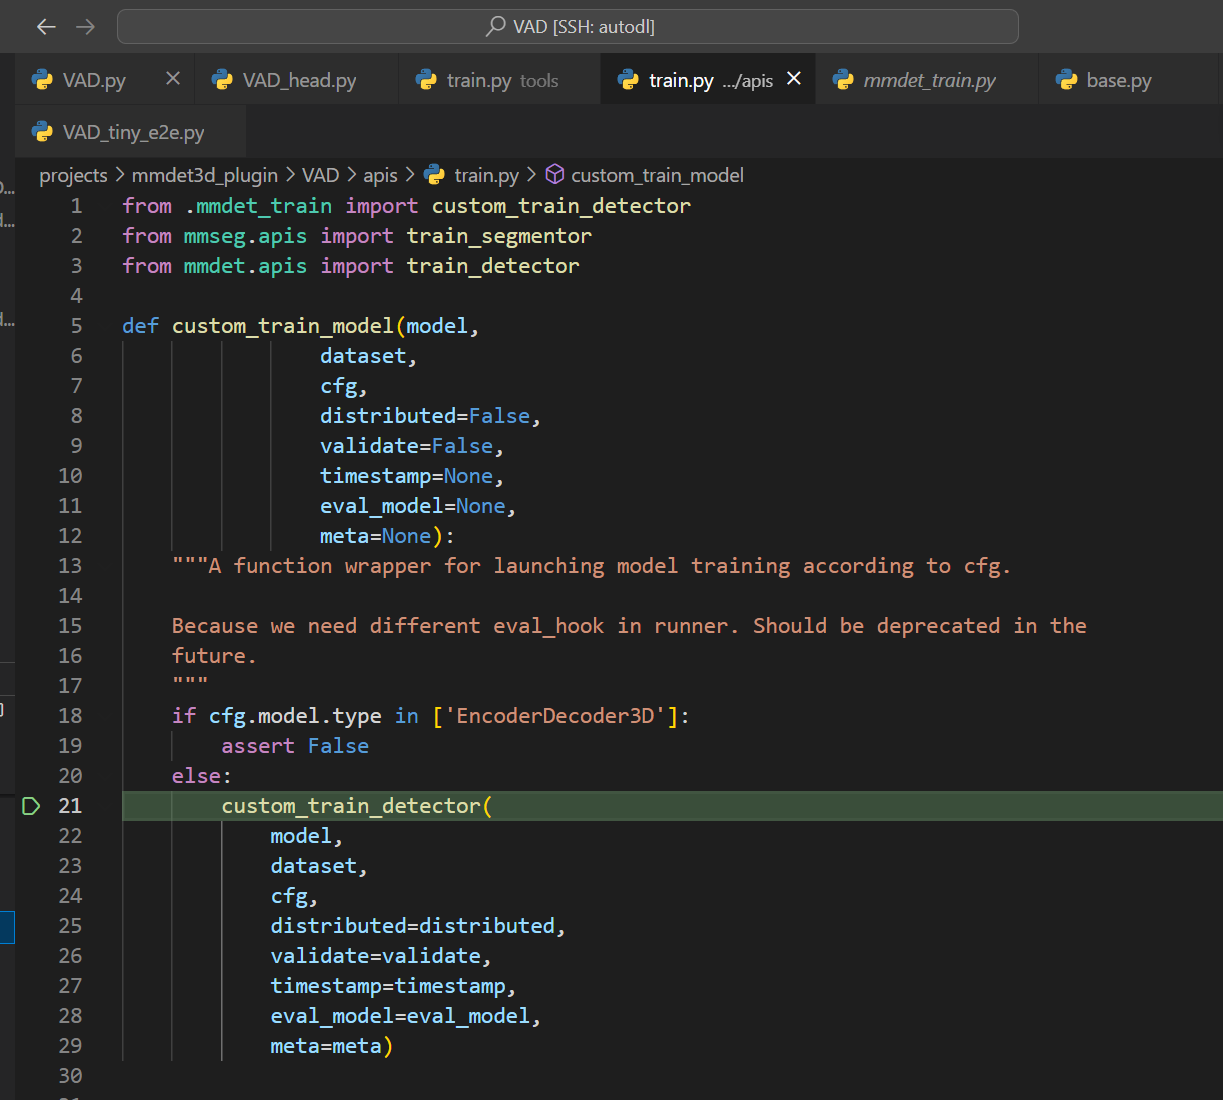
Task: Click the Go Back arrow
Action: 46,27
